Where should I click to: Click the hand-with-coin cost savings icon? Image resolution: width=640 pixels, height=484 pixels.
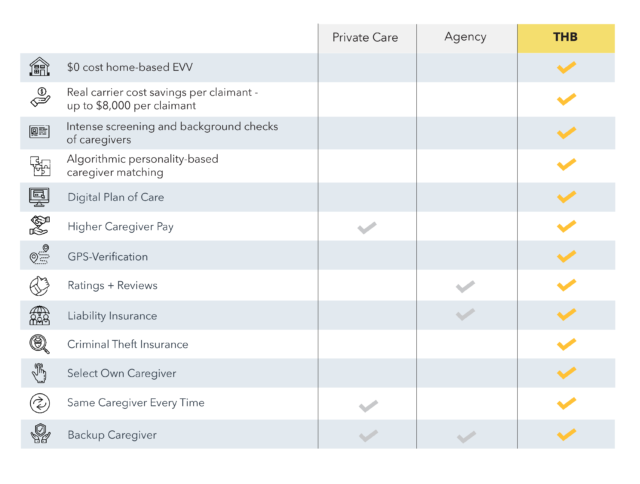coord(40,98)
